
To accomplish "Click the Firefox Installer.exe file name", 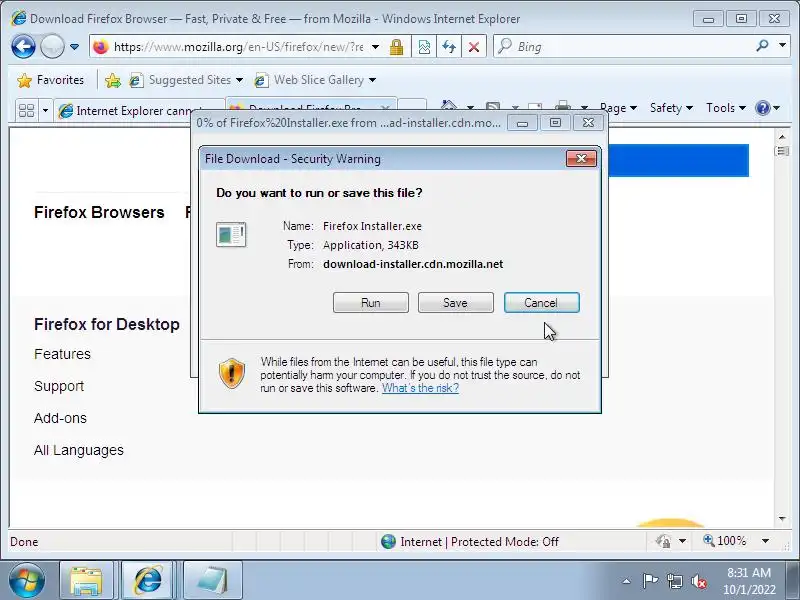I will tap(372, 226).
